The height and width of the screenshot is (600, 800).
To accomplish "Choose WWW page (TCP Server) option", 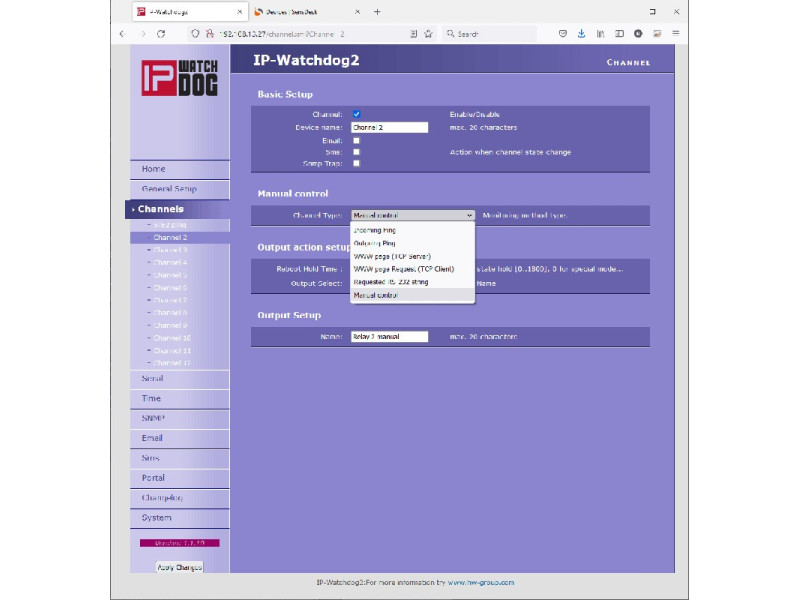I will (412, 256).
